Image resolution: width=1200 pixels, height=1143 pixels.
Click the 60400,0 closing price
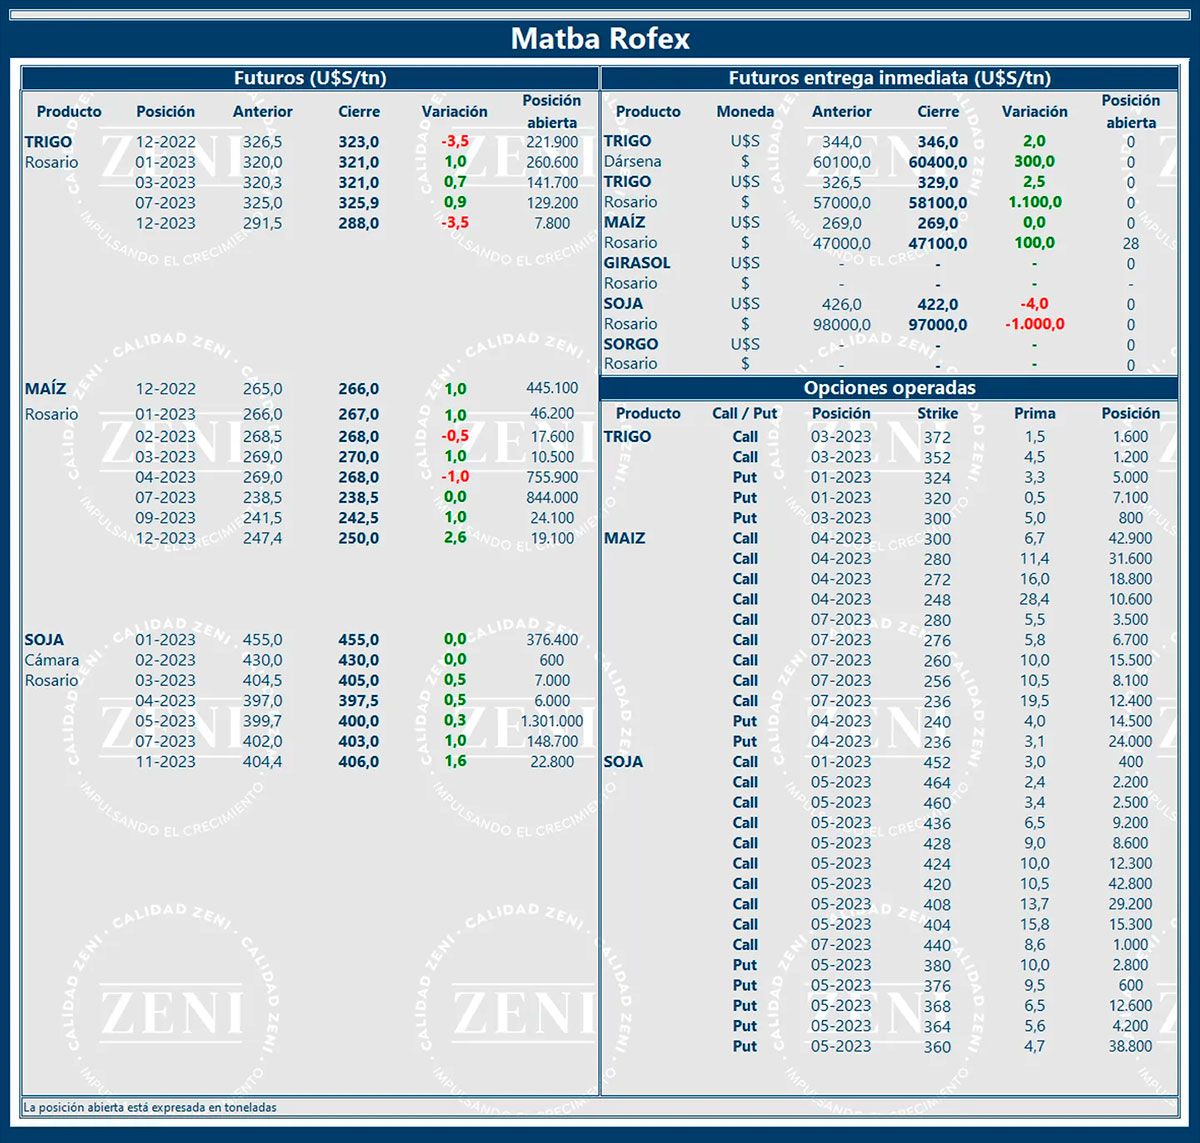[x=937, y=162]
